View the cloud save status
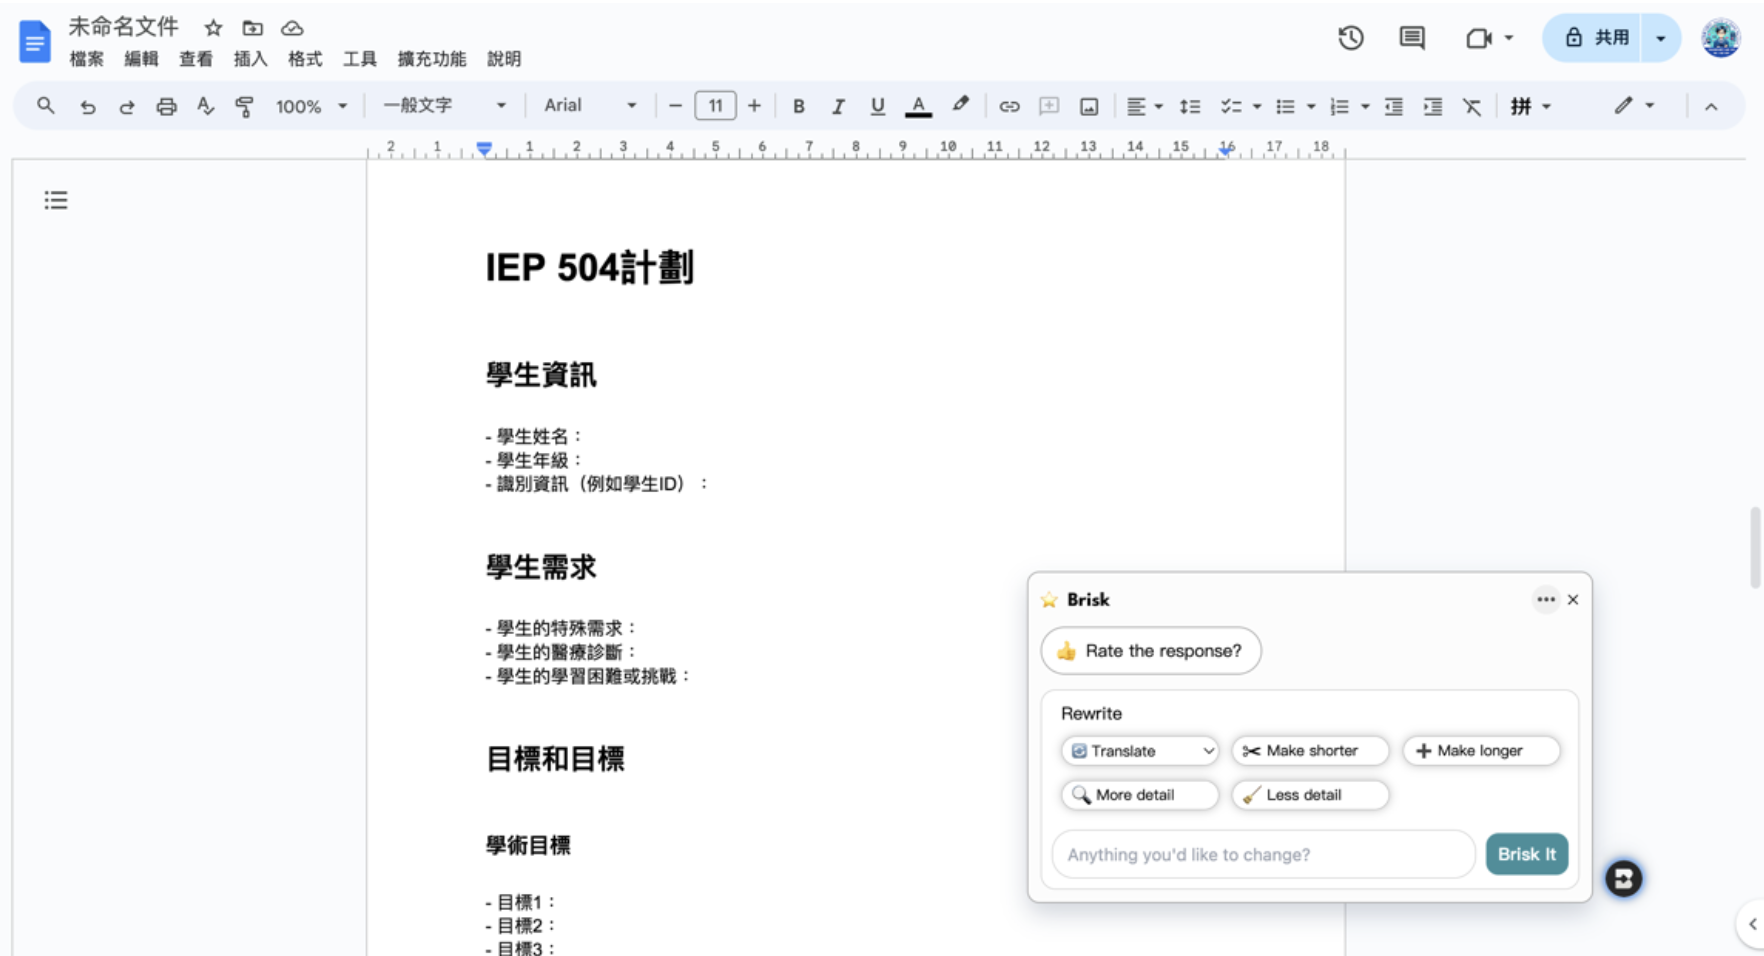This screenshot has width=1764, height=956. pyautogui.click(x=292, y=28)
